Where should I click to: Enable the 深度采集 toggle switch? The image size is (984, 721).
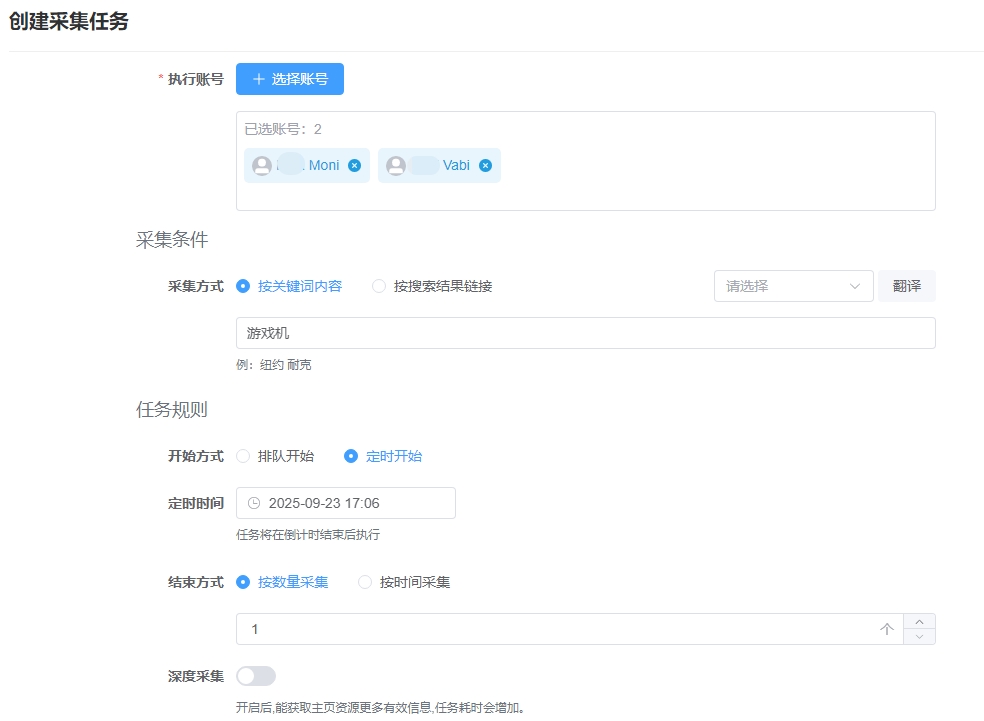coord(256,676)
